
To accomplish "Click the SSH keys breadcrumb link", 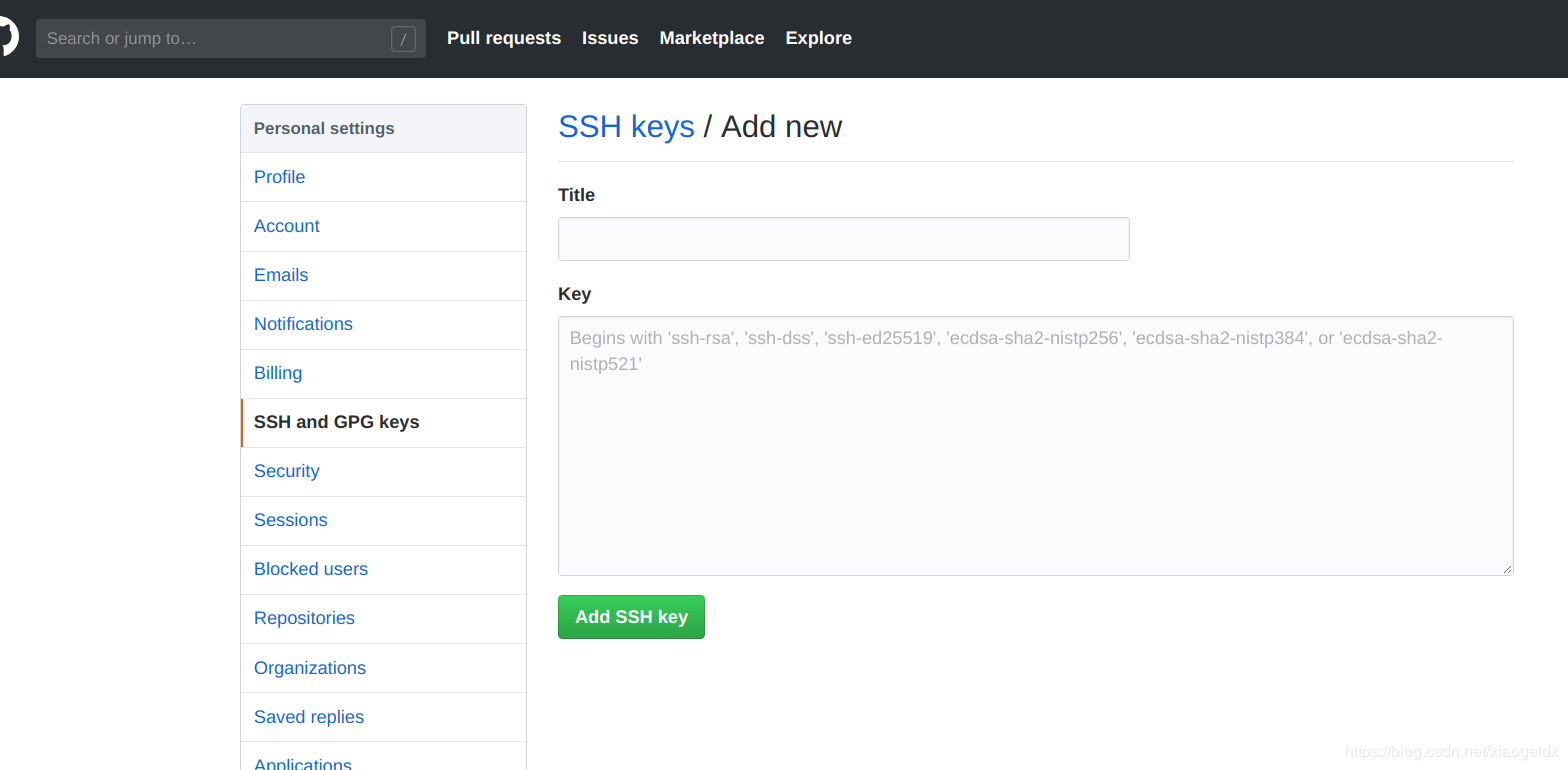I will (626, 127).
